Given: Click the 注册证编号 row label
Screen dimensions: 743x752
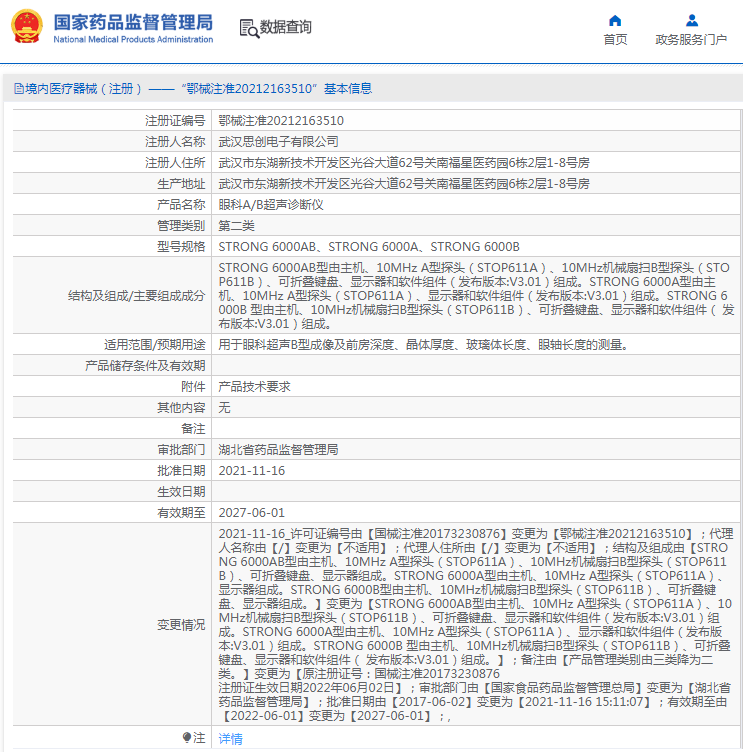Looking at the screenshot, I should (x=175, y=121).
